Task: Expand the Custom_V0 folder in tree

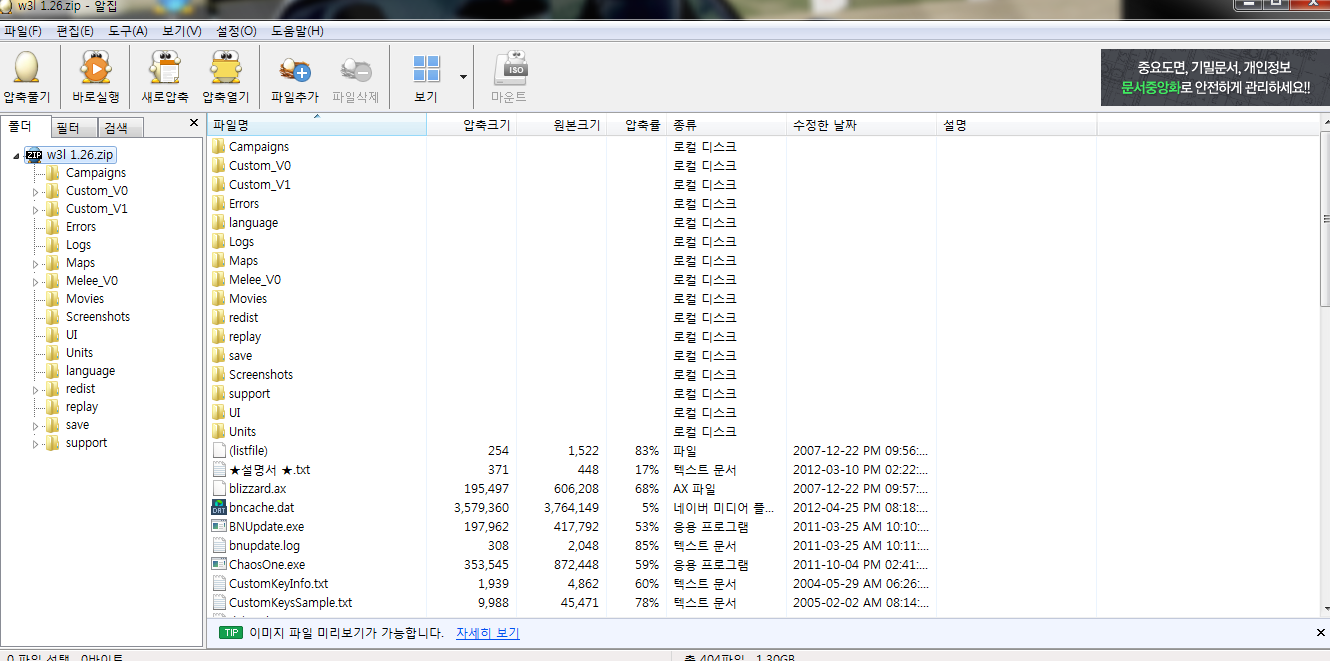Action: [36, 191]
